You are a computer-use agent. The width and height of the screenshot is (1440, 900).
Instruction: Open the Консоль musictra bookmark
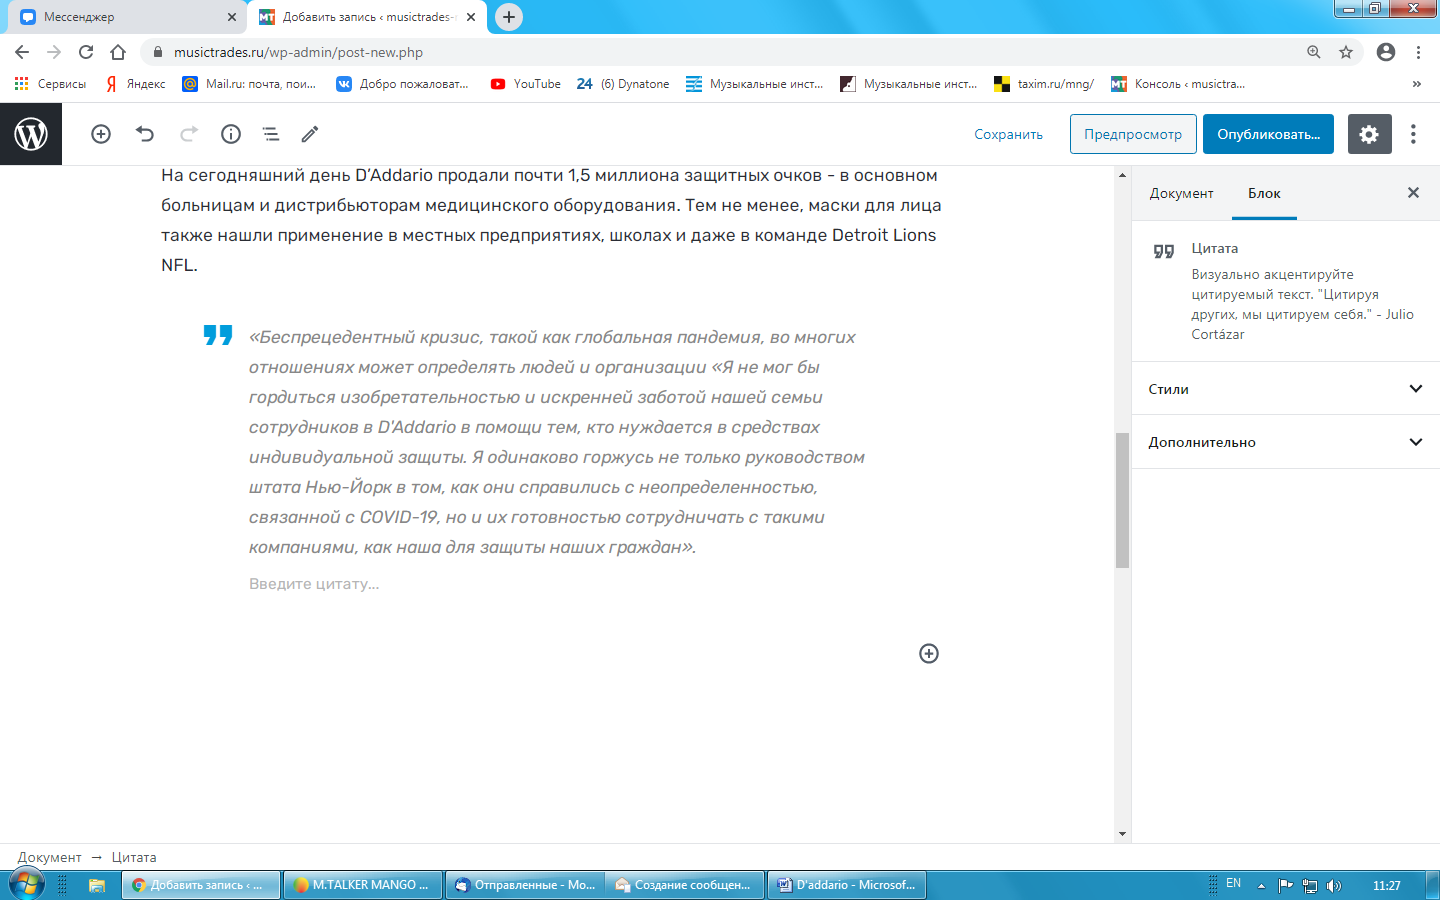click(x=1178, y=84)
